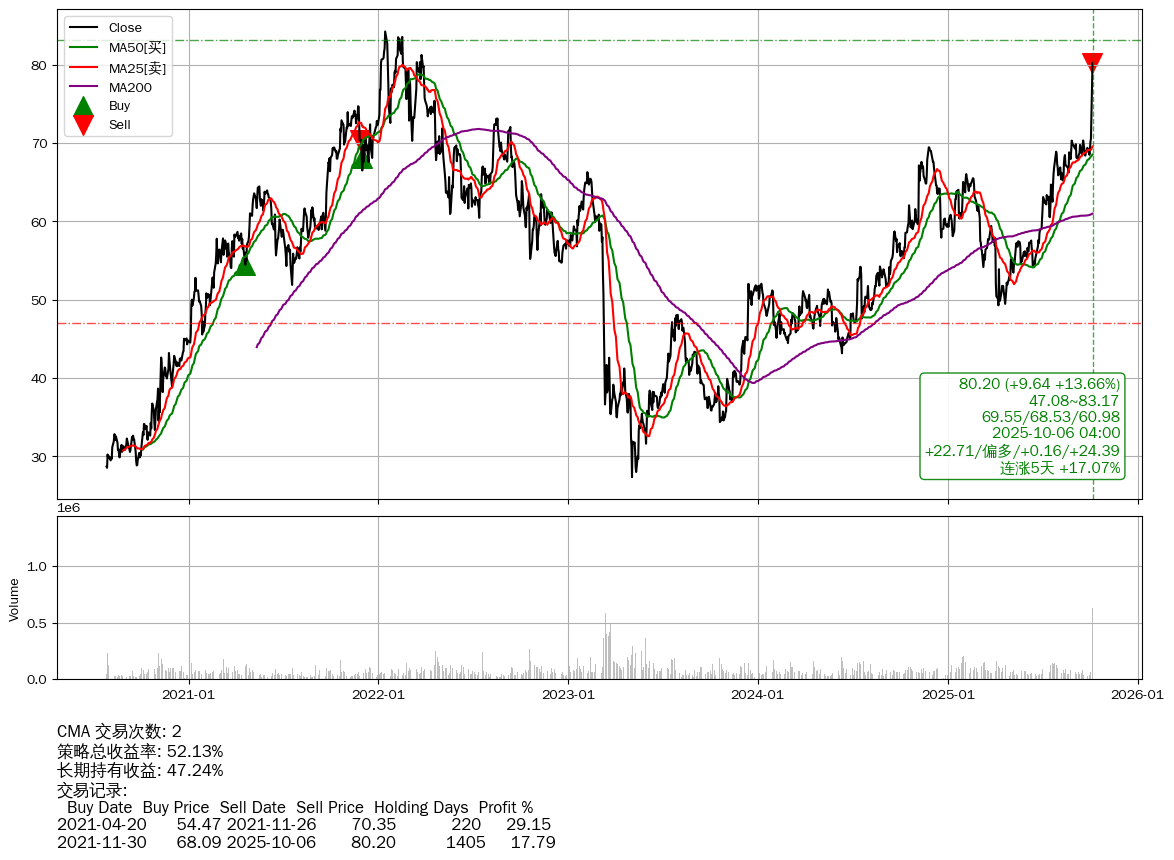1174x860 pixels.
Task: Click the Profit % column header
Action: pos(505,807)
